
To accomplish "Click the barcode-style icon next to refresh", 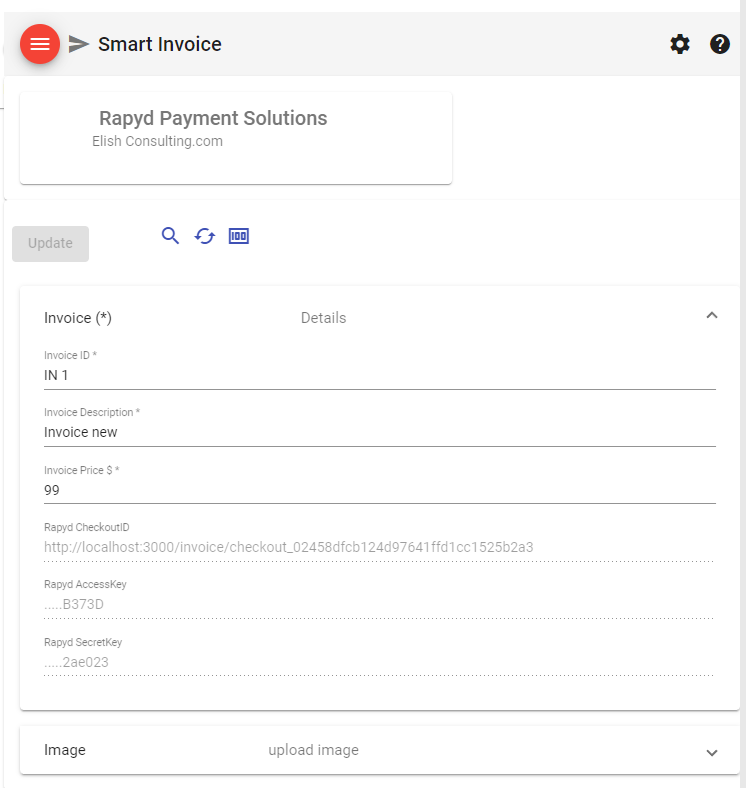I will [239, 236].
